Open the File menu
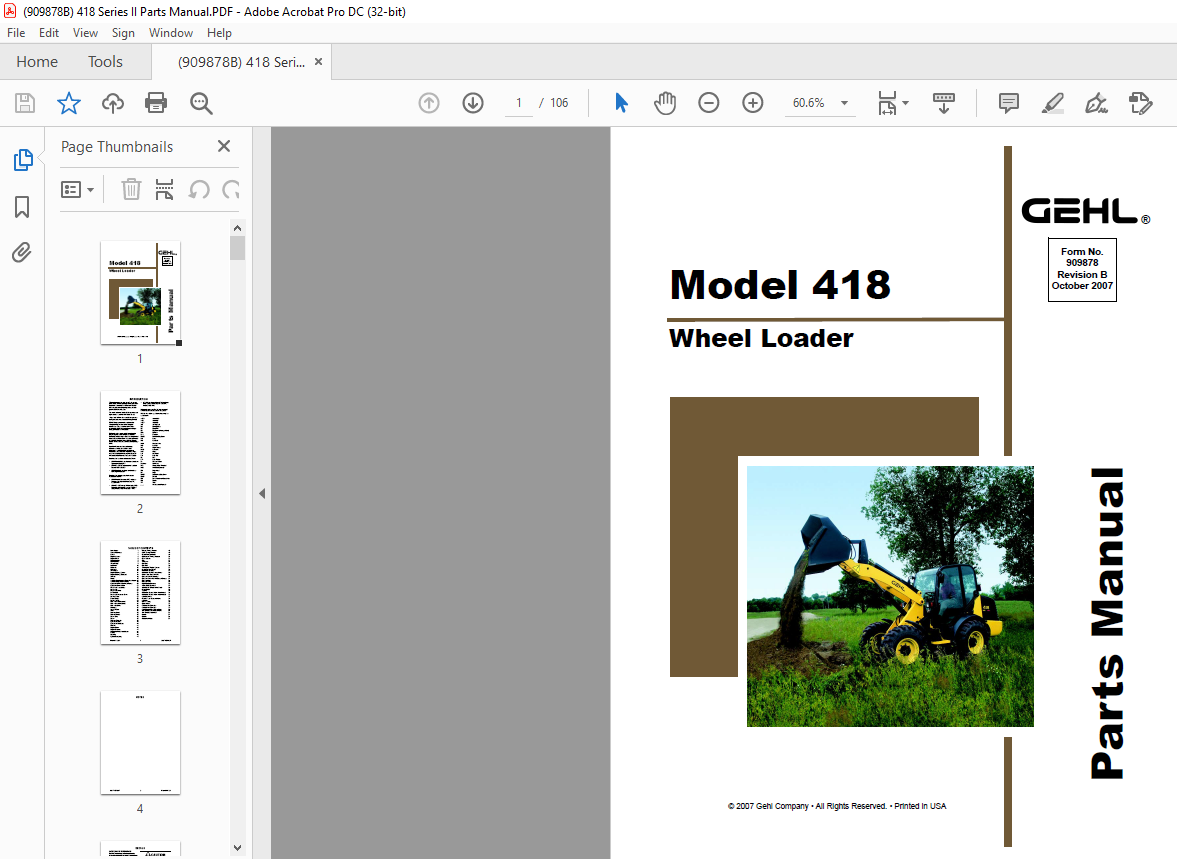 [16, 33]
